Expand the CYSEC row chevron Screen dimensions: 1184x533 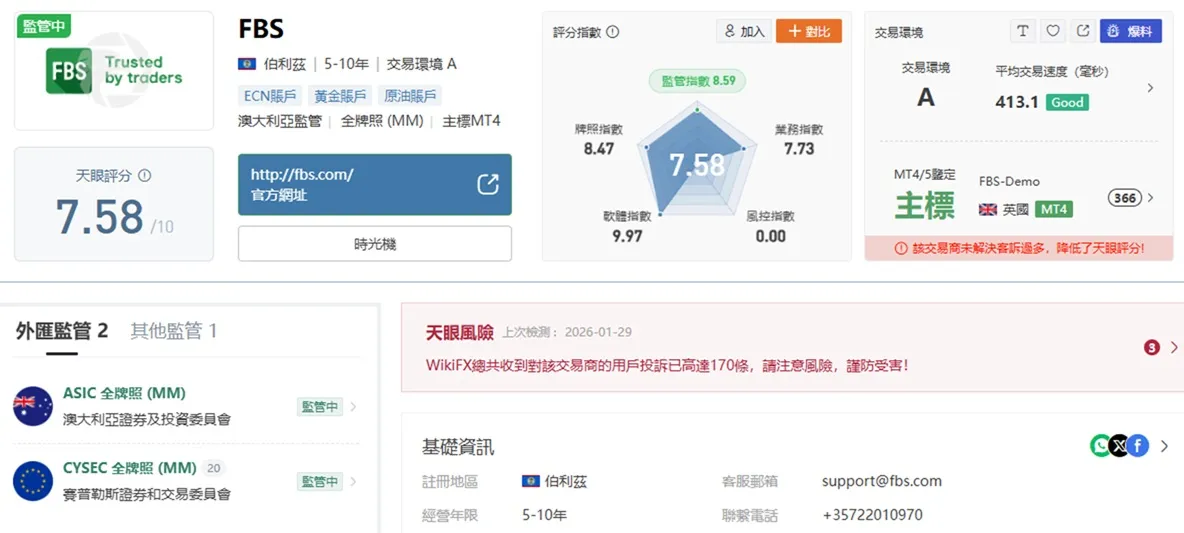point(353,481)
